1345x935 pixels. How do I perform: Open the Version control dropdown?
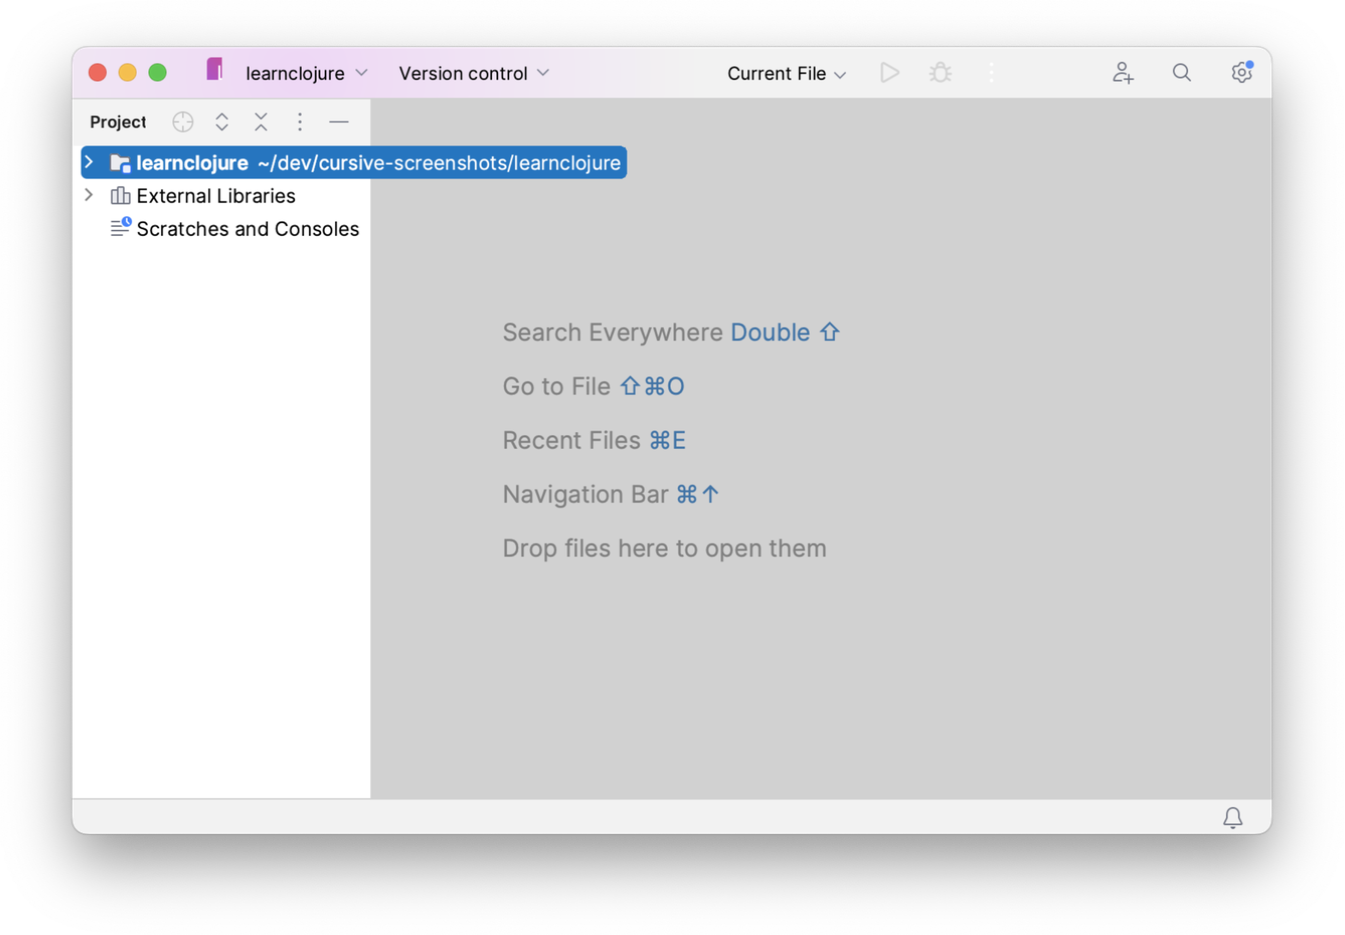(474, 73)
